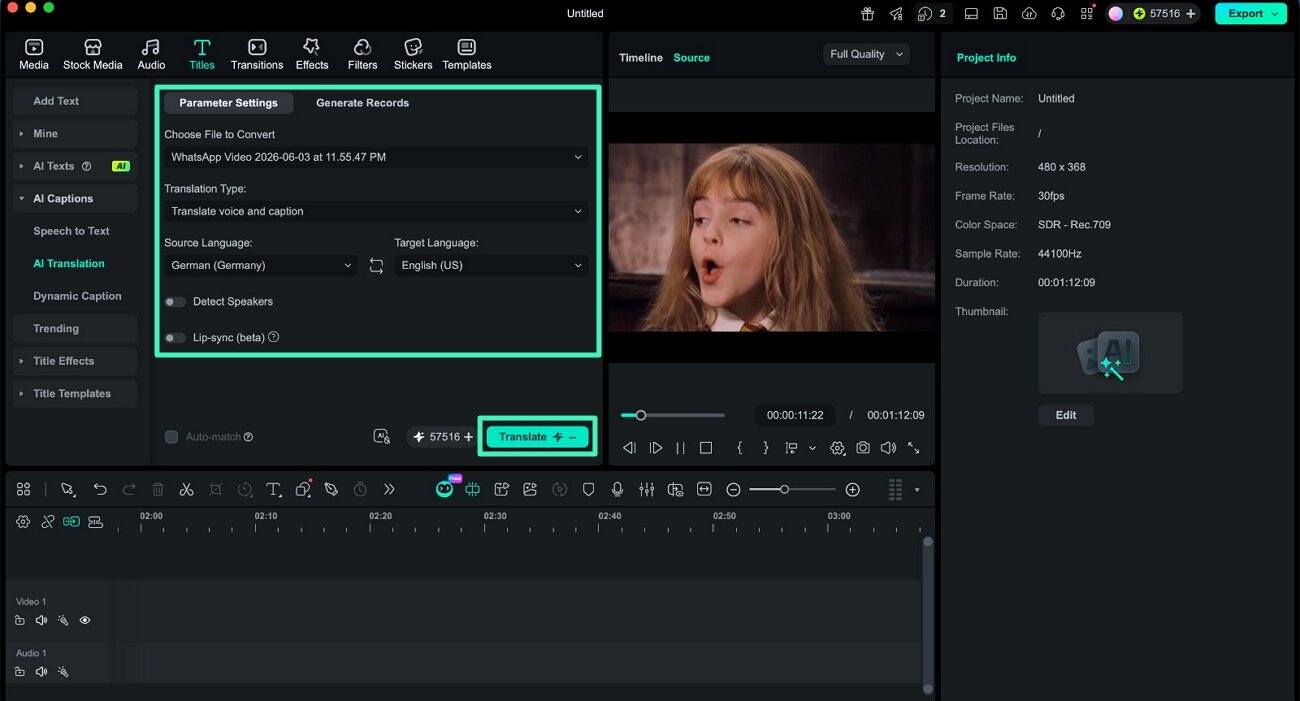Click the Translate button
1300x701 pixels.
point(537,437)
